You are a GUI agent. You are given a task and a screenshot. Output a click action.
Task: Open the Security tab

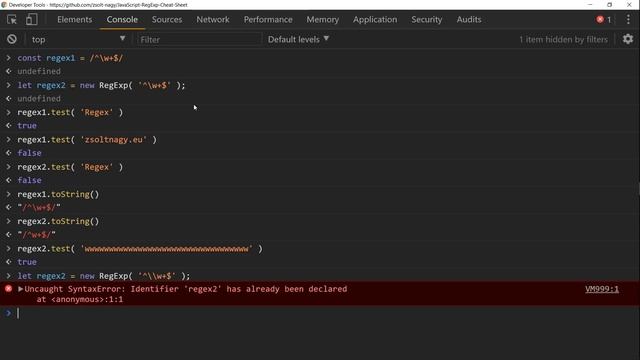(427, 19)
